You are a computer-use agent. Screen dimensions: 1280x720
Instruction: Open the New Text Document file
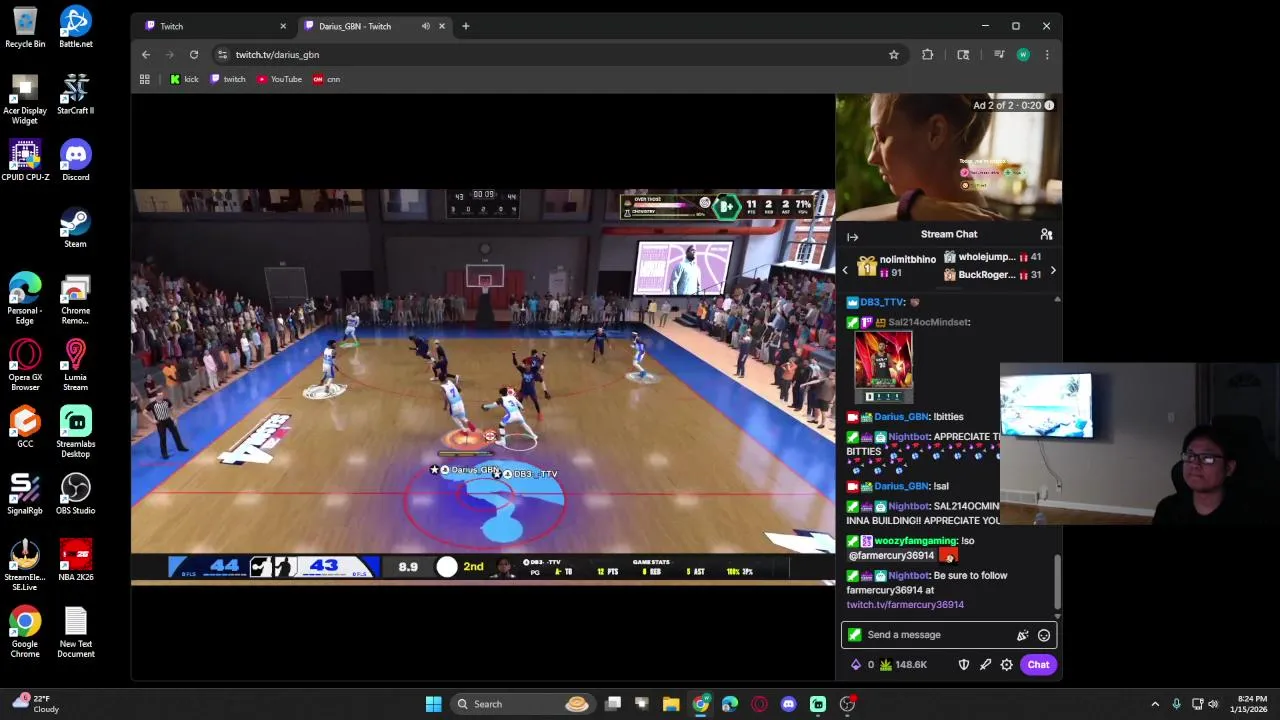[x=75, y=632]
